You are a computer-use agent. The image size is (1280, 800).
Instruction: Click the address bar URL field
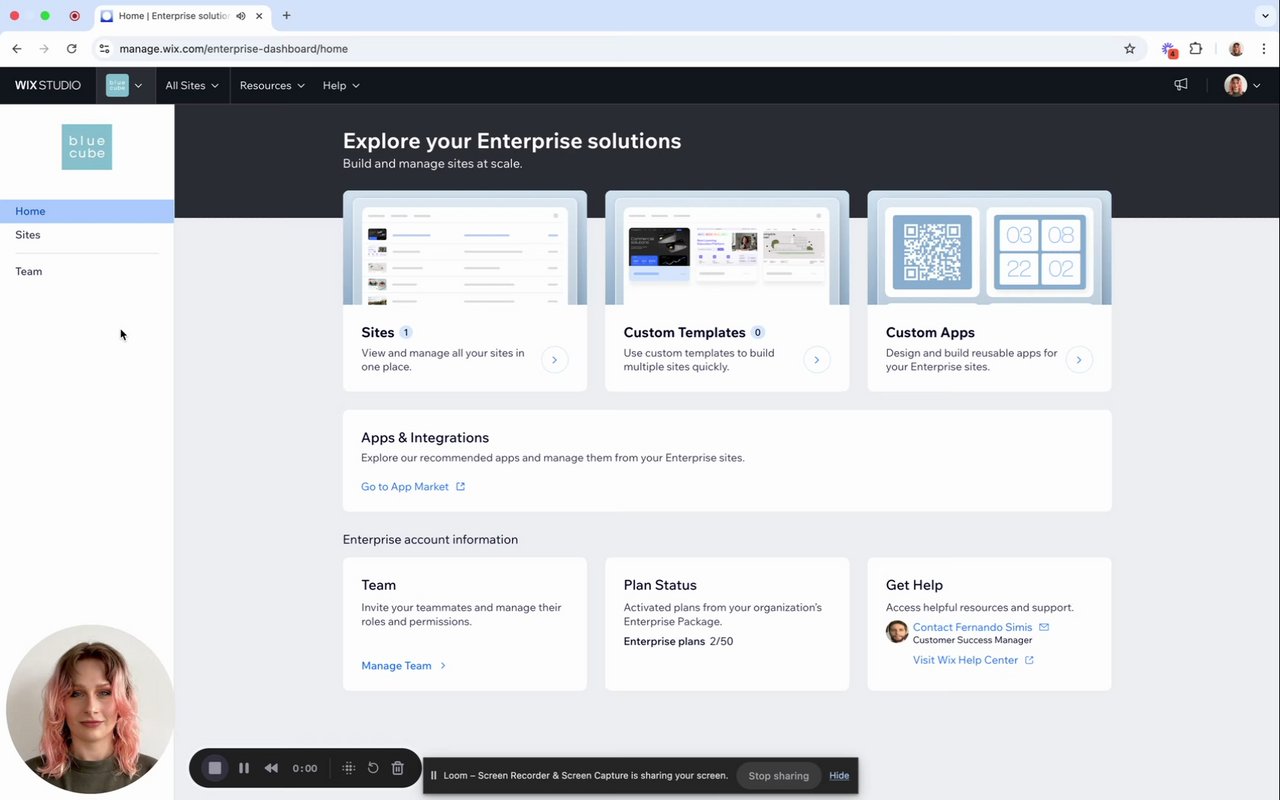coord(618,48)
